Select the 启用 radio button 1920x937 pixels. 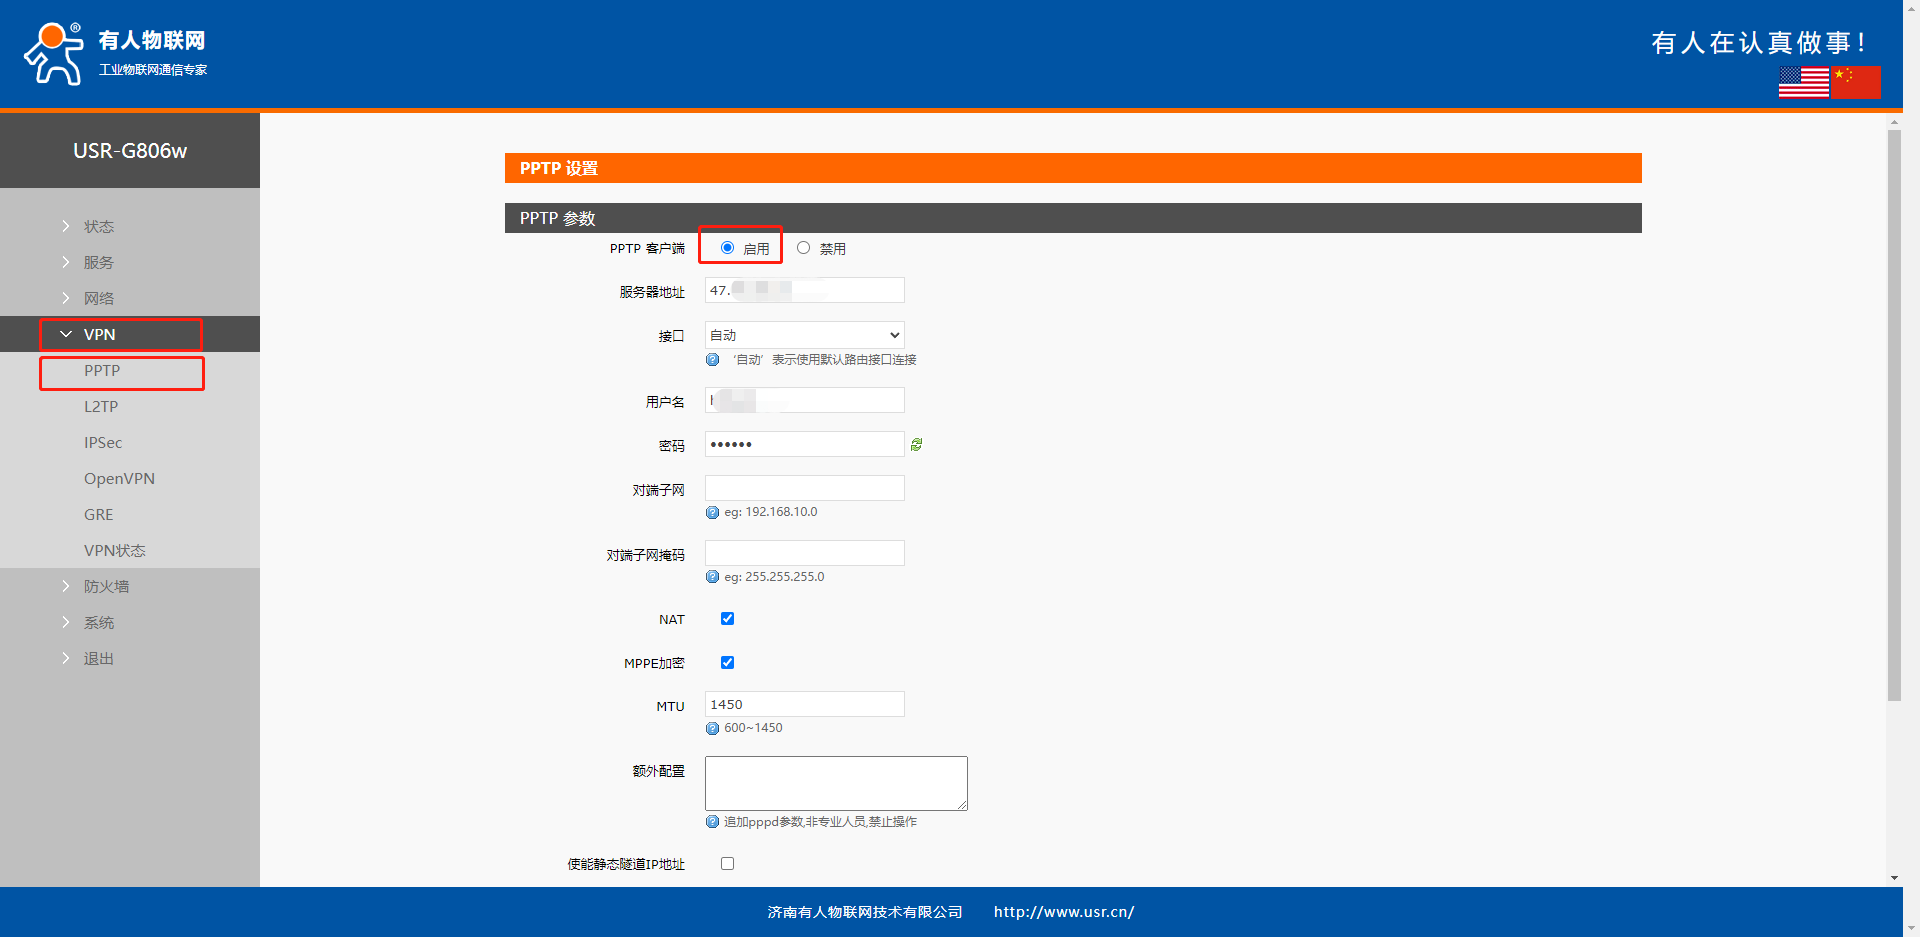pyautogui.click(x=727, y=248)
